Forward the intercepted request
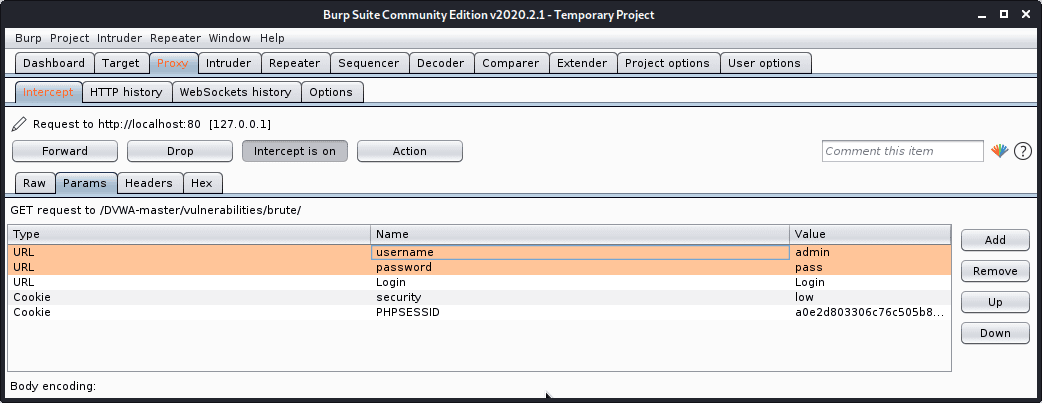The height and width of the screenshot is (403, 1042). tap(64, 151)
